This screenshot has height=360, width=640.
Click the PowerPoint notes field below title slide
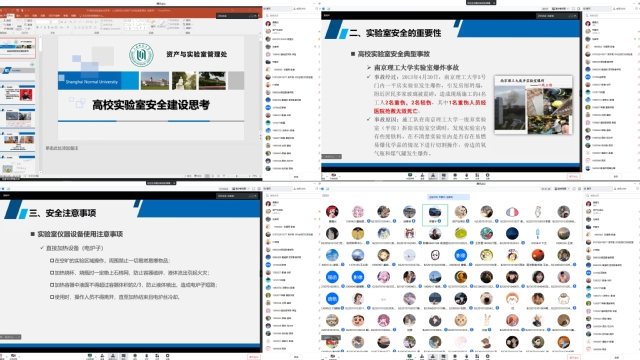pos(151,148)
